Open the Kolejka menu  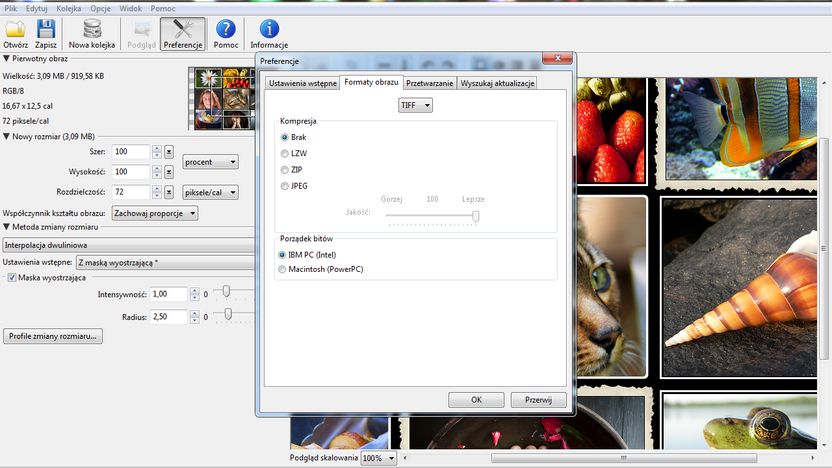pos(68,8)
